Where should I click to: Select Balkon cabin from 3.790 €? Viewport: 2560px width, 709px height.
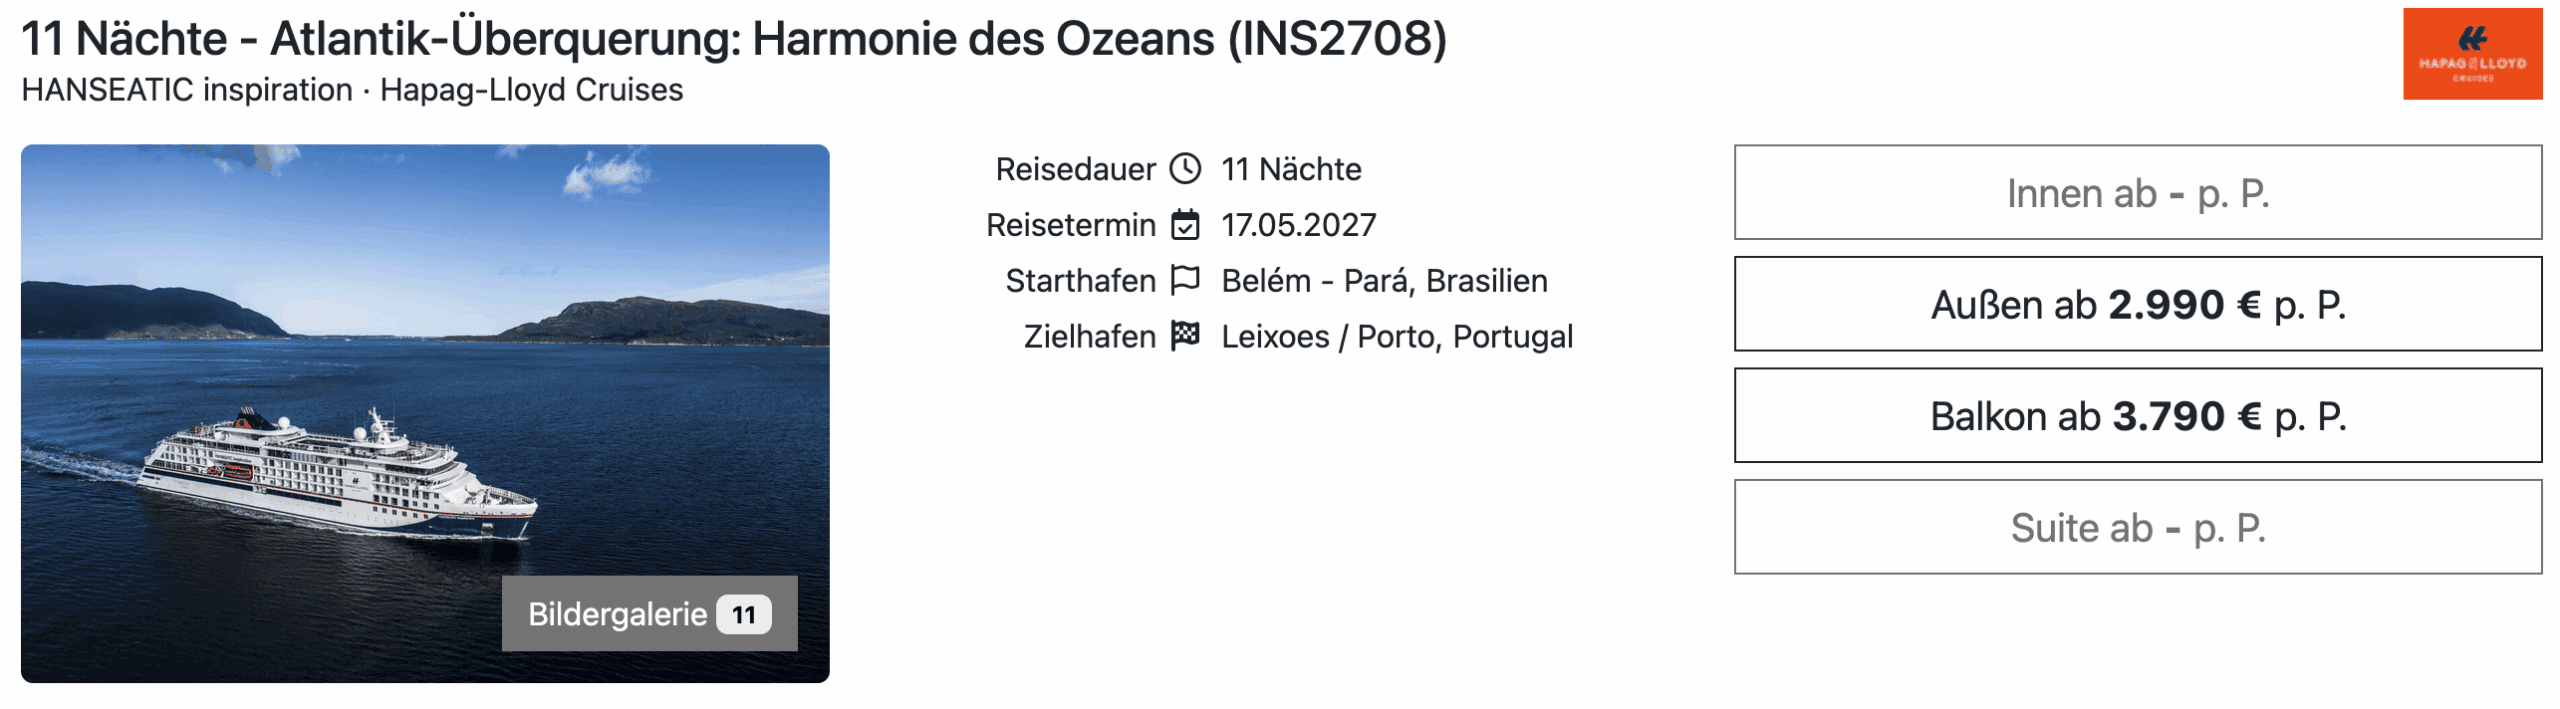pos(2137,416)
